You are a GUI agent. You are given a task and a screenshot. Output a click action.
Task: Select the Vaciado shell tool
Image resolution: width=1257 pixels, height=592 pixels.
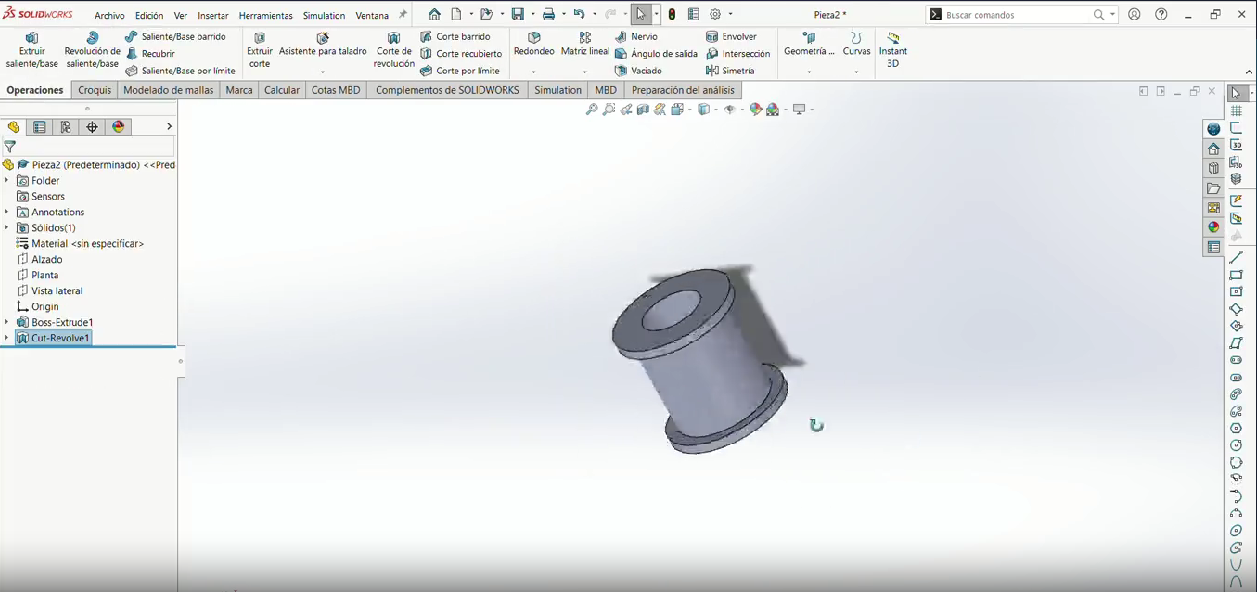coord(638,71)
